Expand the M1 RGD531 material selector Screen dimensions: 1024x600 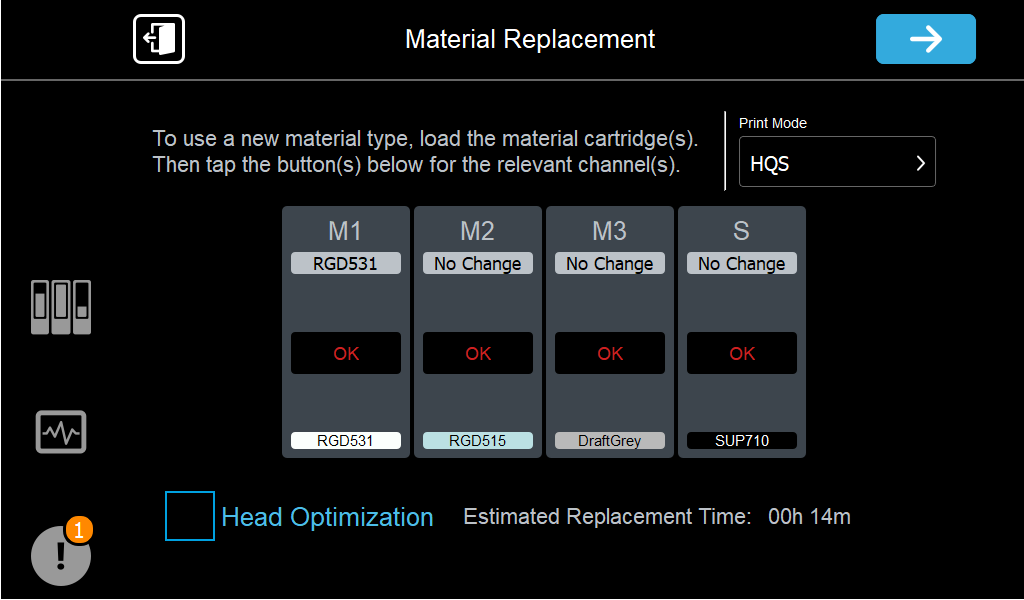coord(346,263)
